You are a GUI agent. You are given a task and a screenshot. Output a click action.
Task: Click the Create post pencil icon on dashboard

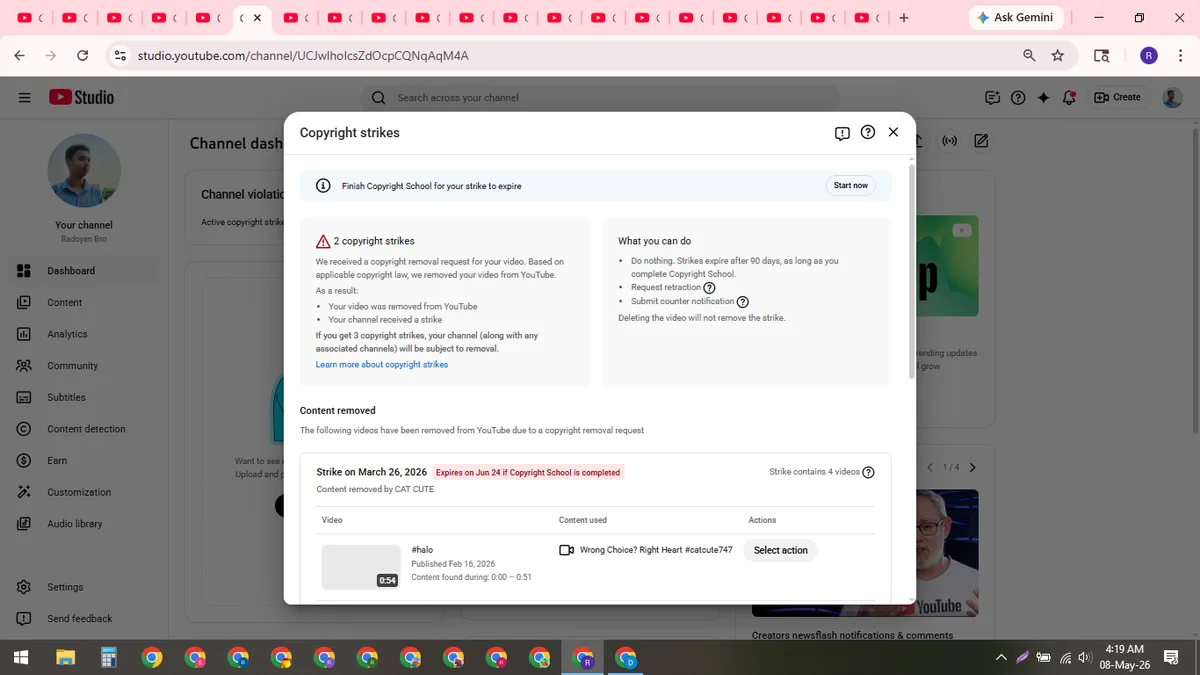point(981,141)
